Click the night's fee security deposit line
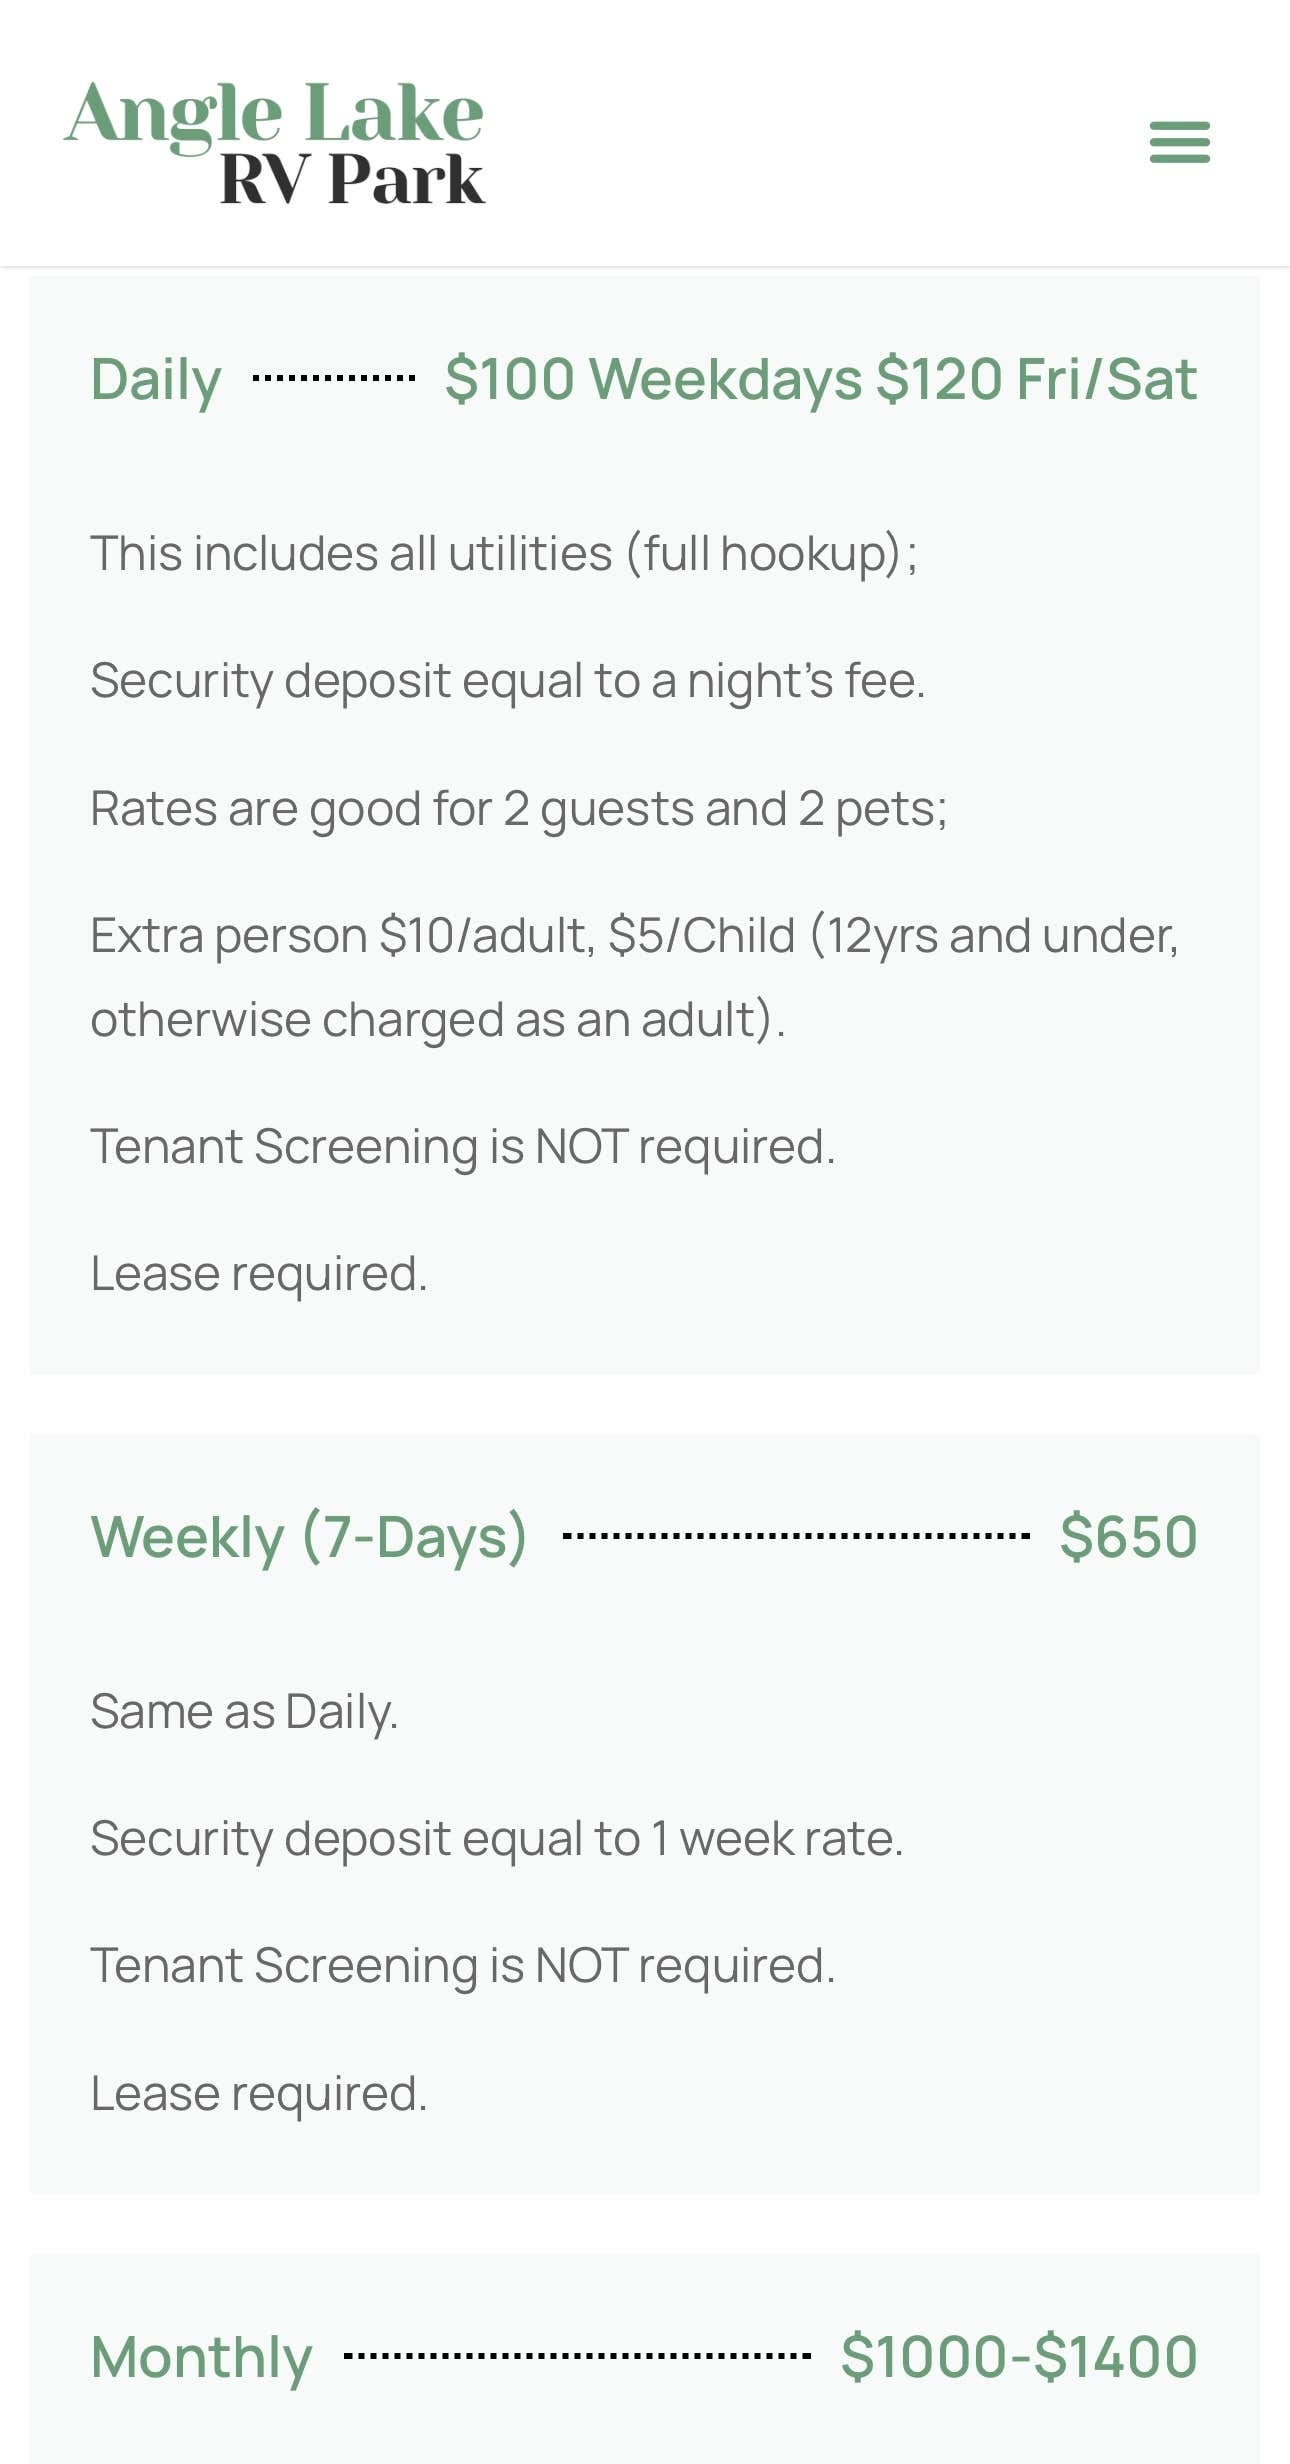 508,681
